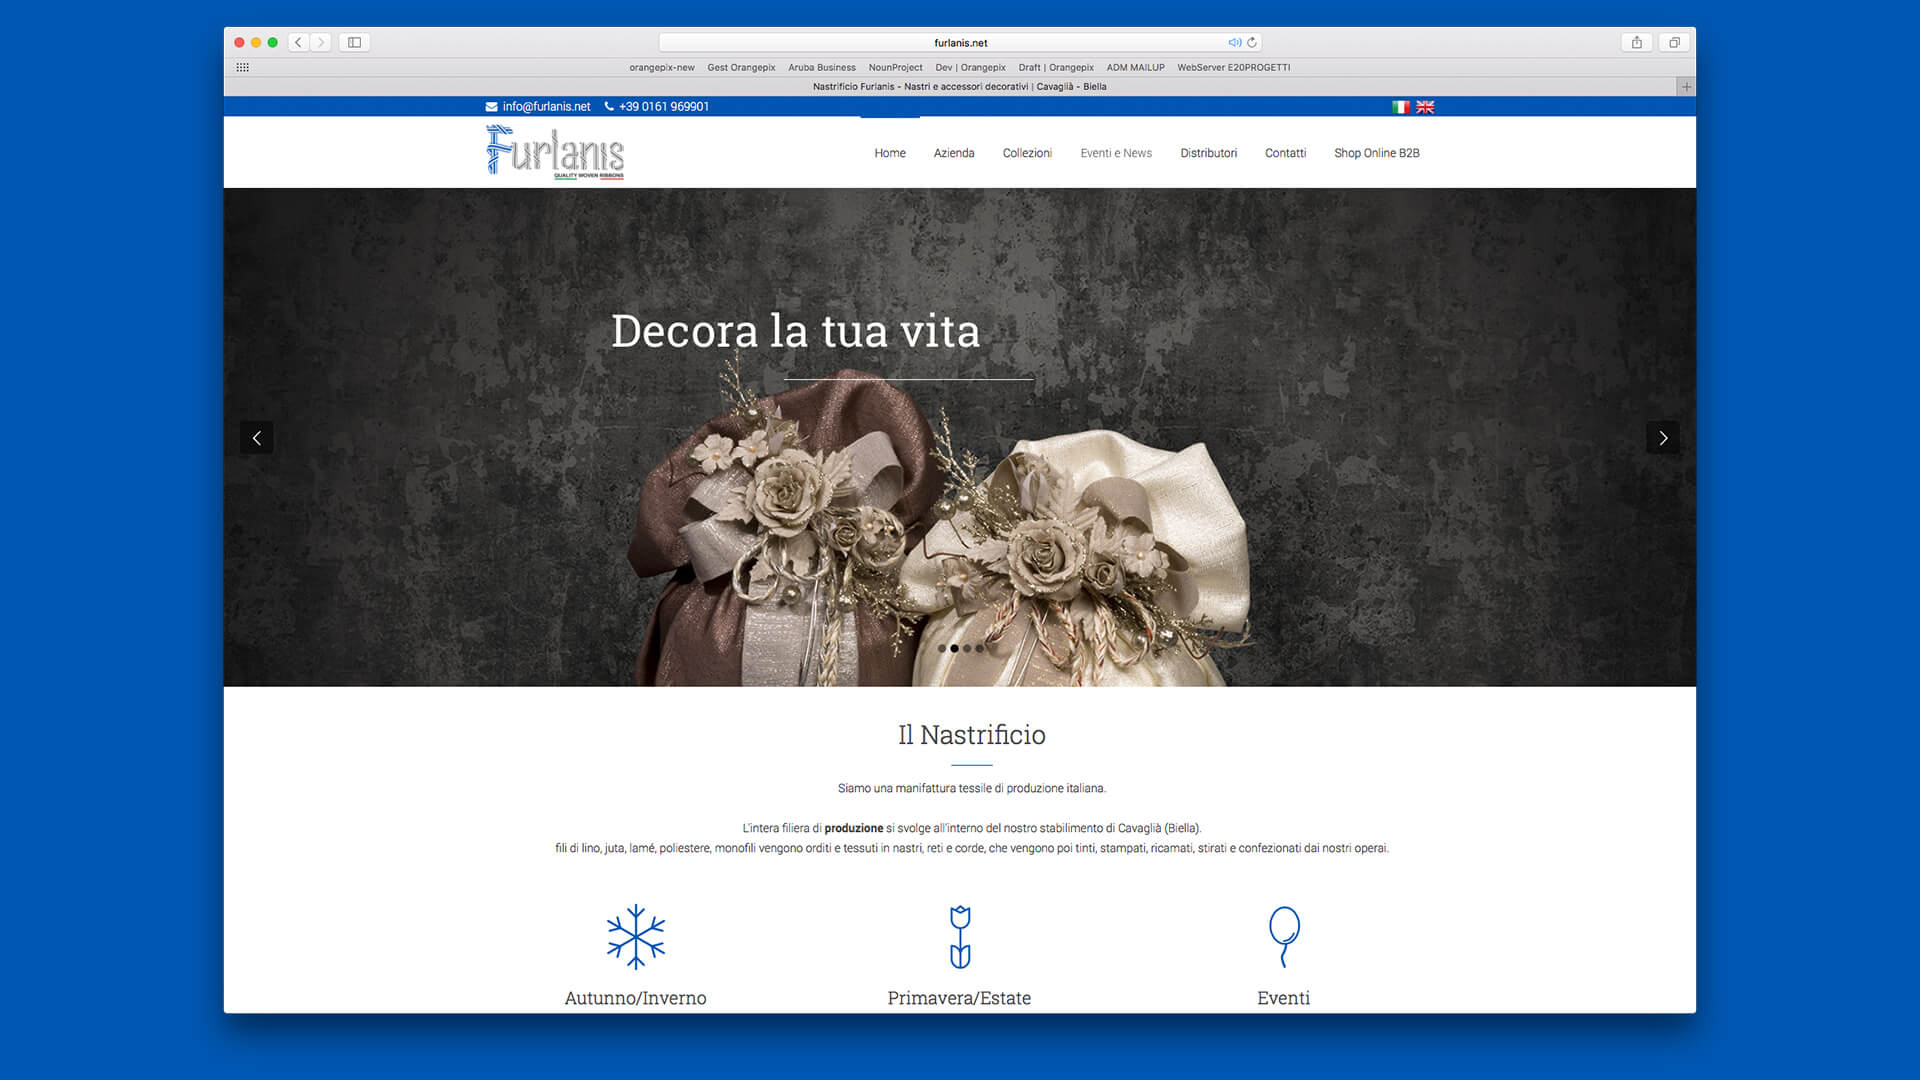The image size is (1920, 1080).
Task: Click the tulip Primavera/Estate icon
Action: pyautogui.click(x=960, y=937)
